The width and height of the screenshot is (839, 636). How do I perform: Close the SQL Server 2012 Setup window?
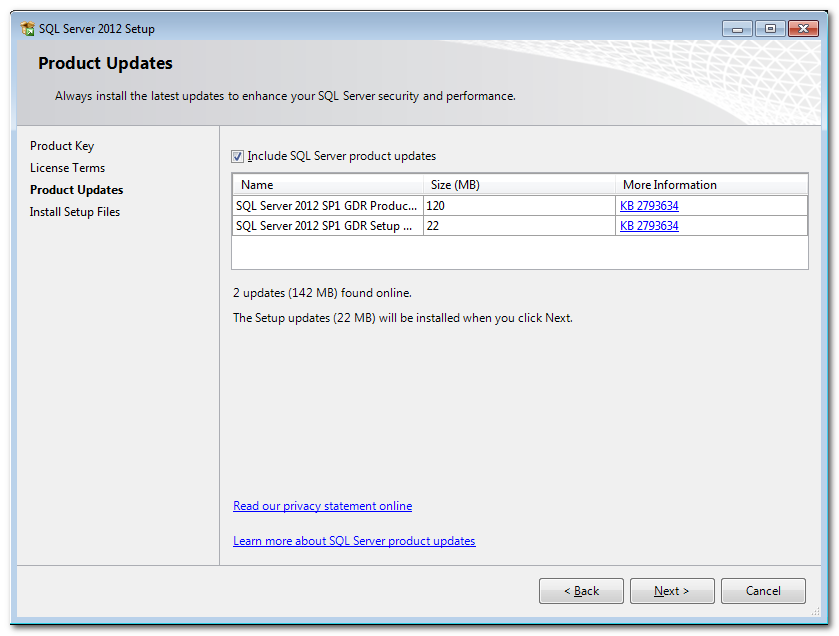tap(803, 28)
